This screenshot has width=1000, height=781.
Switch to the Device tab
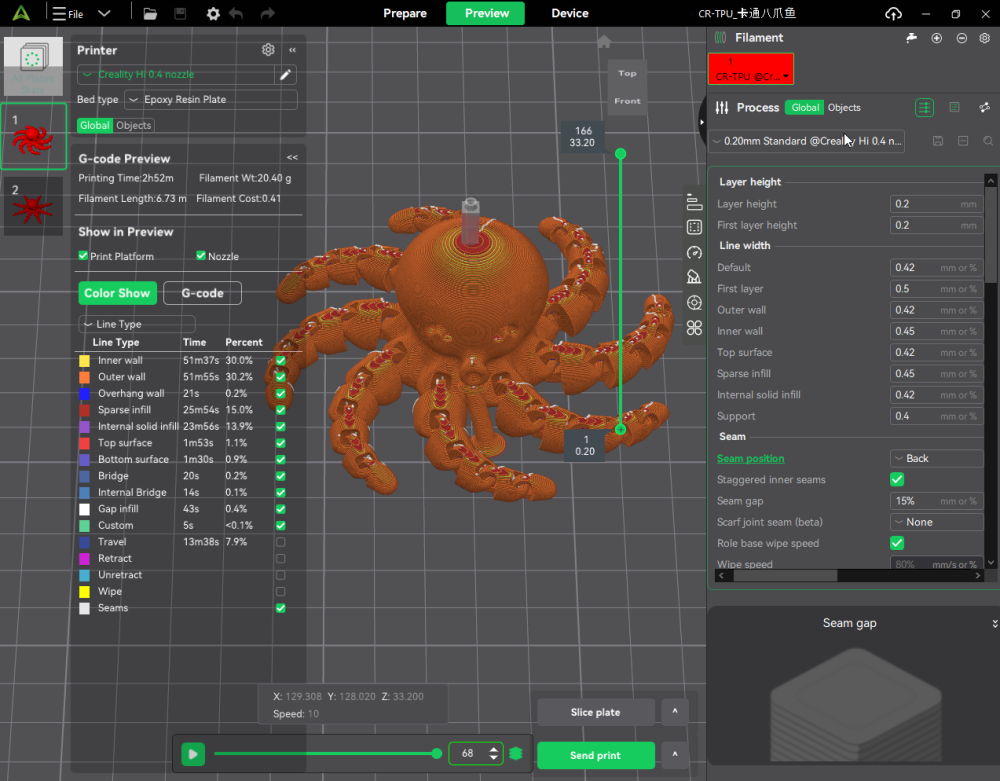[570, 14]
